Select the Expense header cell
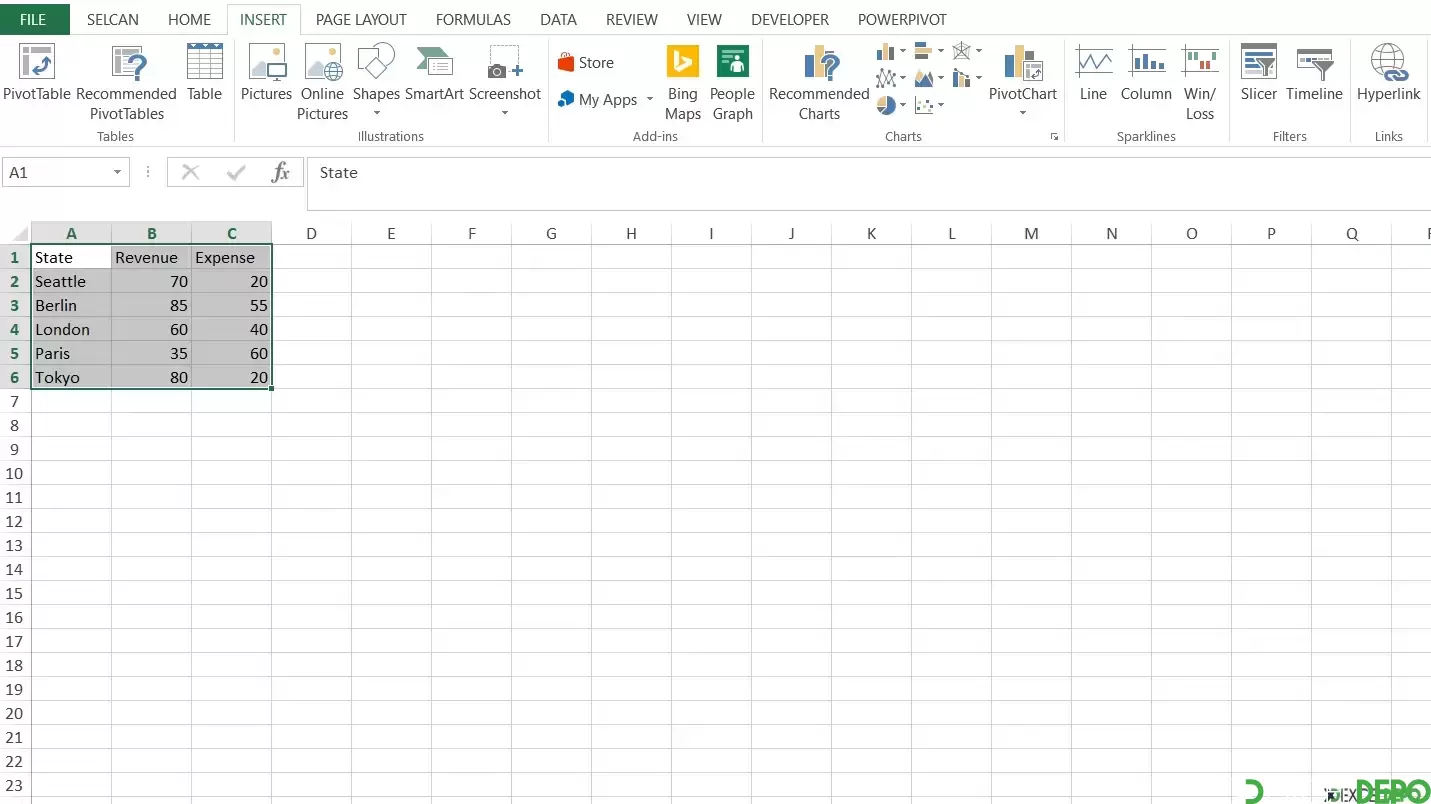1431x804 pixels. coord(231,257)
